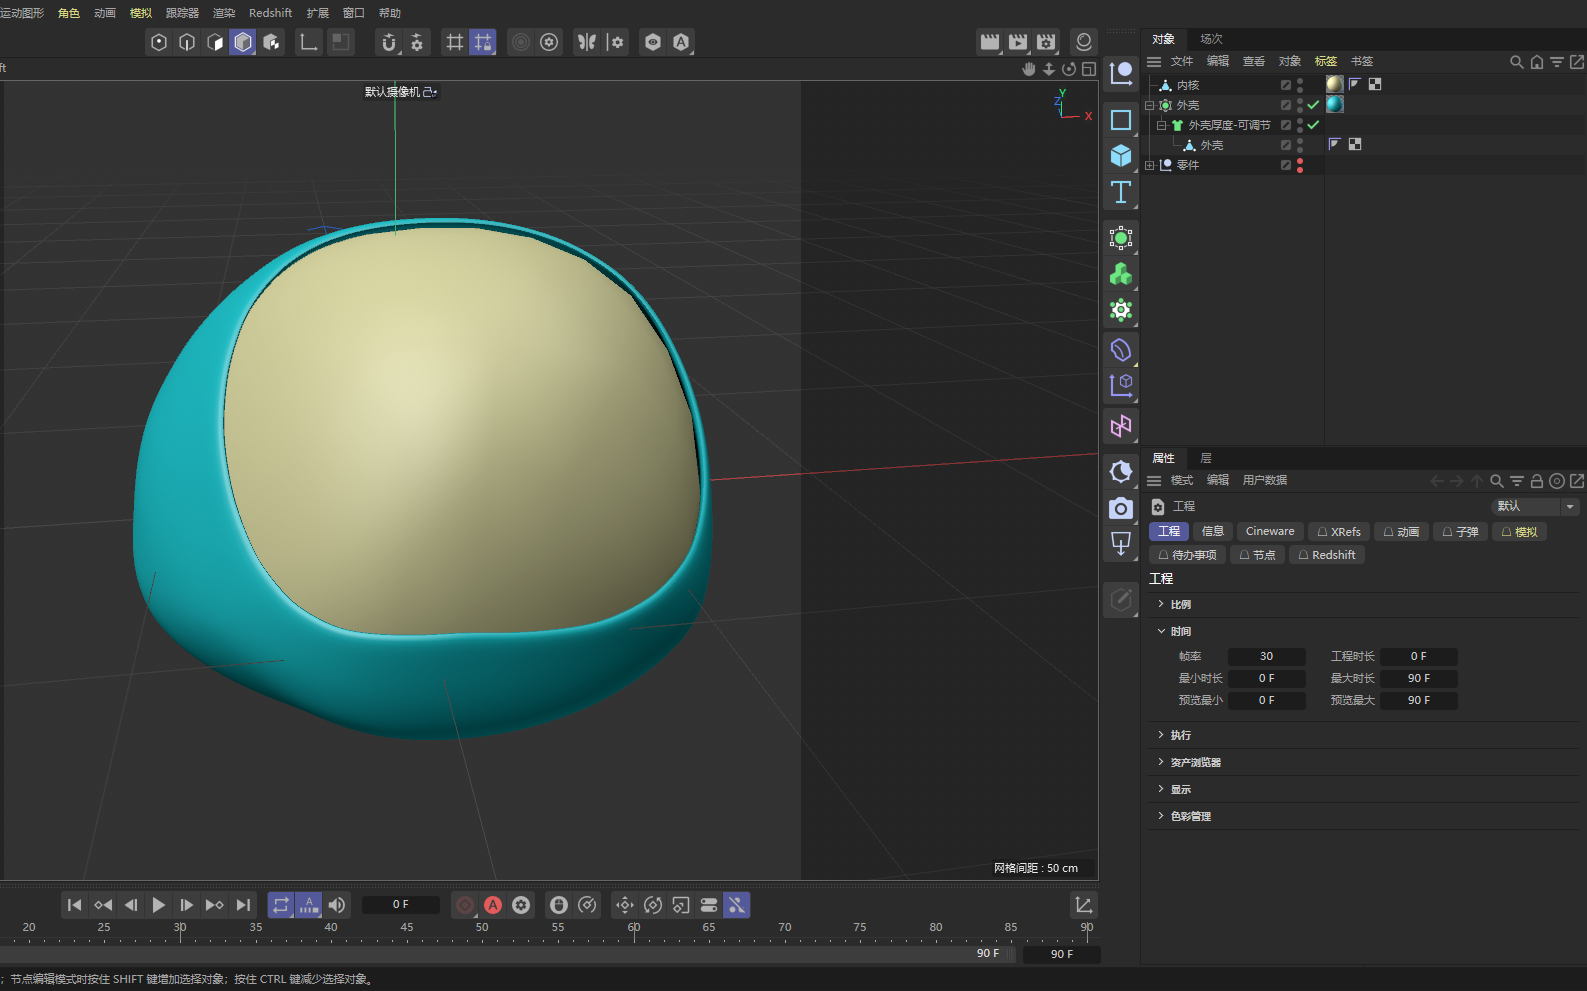Open Render Settings clapperboard gear icon
Screen dimensions: 1587x991
point(1046,42)
